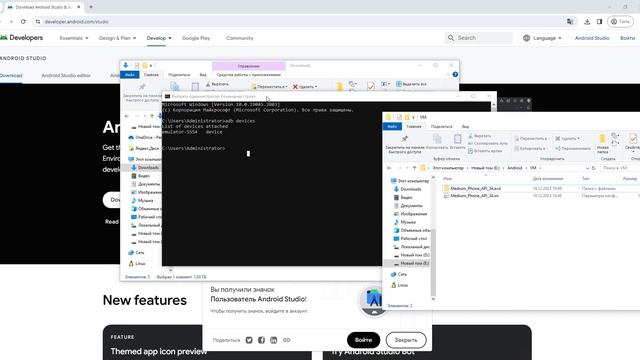Open the Language dropdown

point(542,38)
